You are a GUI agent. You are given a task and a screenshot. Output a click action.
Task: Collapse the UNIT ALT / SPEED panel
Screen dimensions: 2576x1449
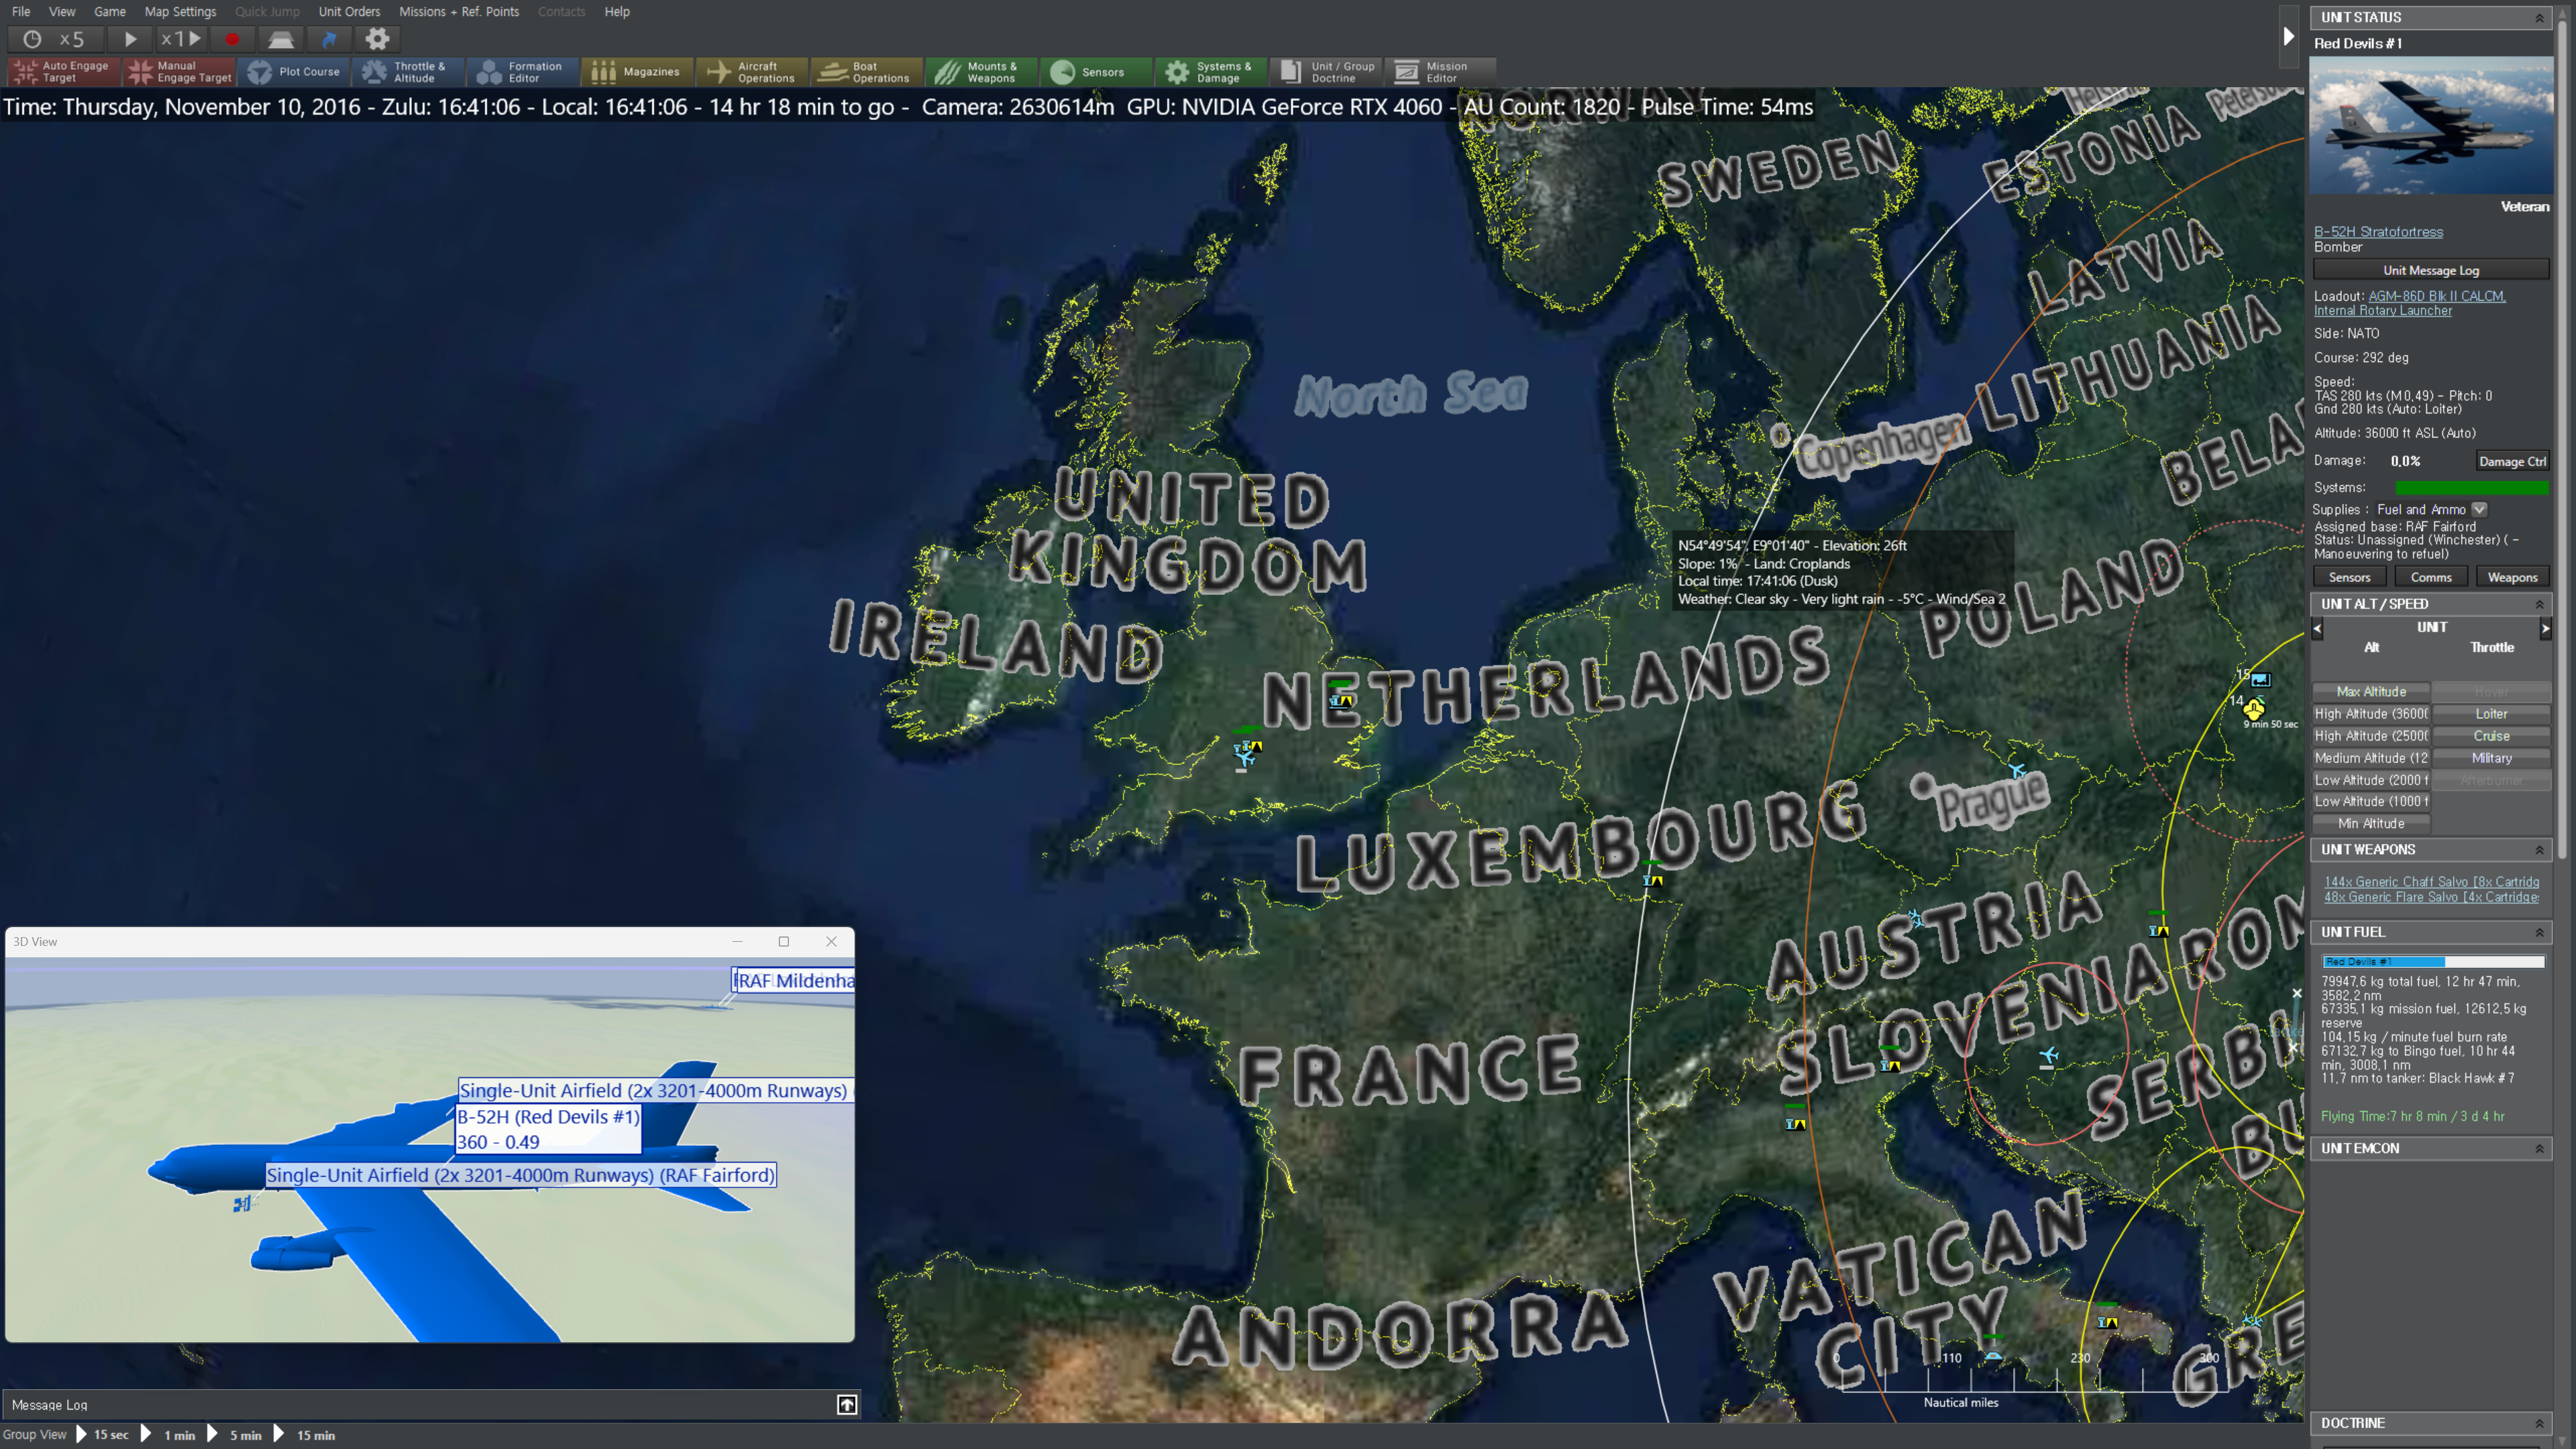point(2539,604)
